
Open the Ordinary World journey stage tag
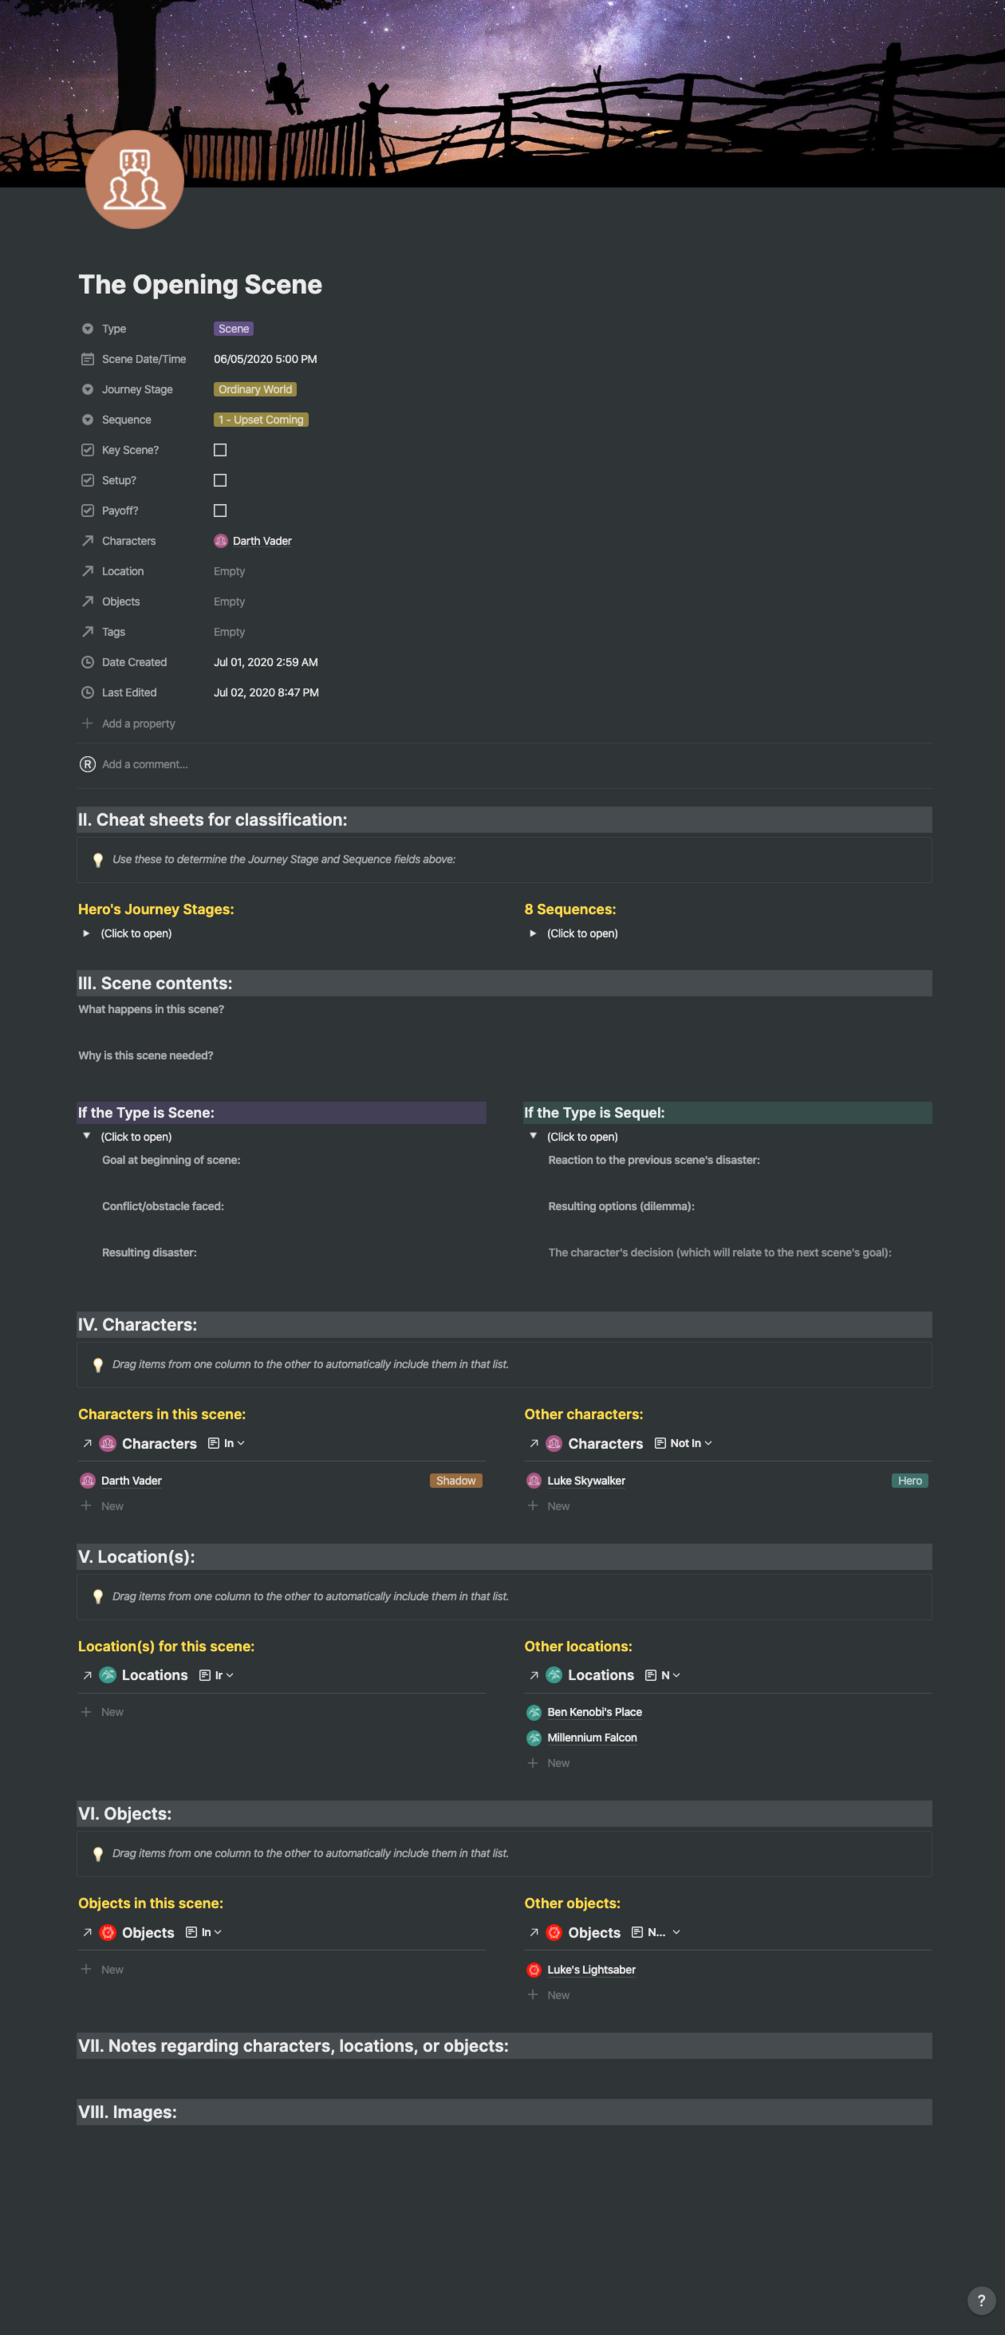(x=255, y=390)
